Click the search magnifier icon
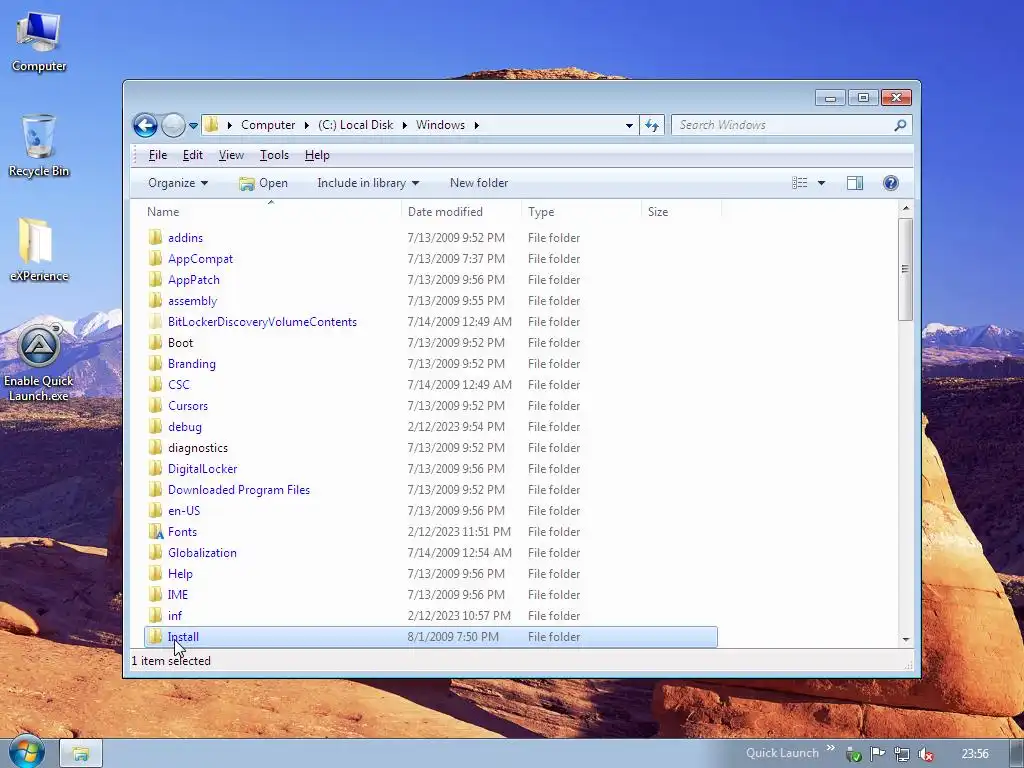The width and height of the screenshot is (1024, 768). (900, 125)
